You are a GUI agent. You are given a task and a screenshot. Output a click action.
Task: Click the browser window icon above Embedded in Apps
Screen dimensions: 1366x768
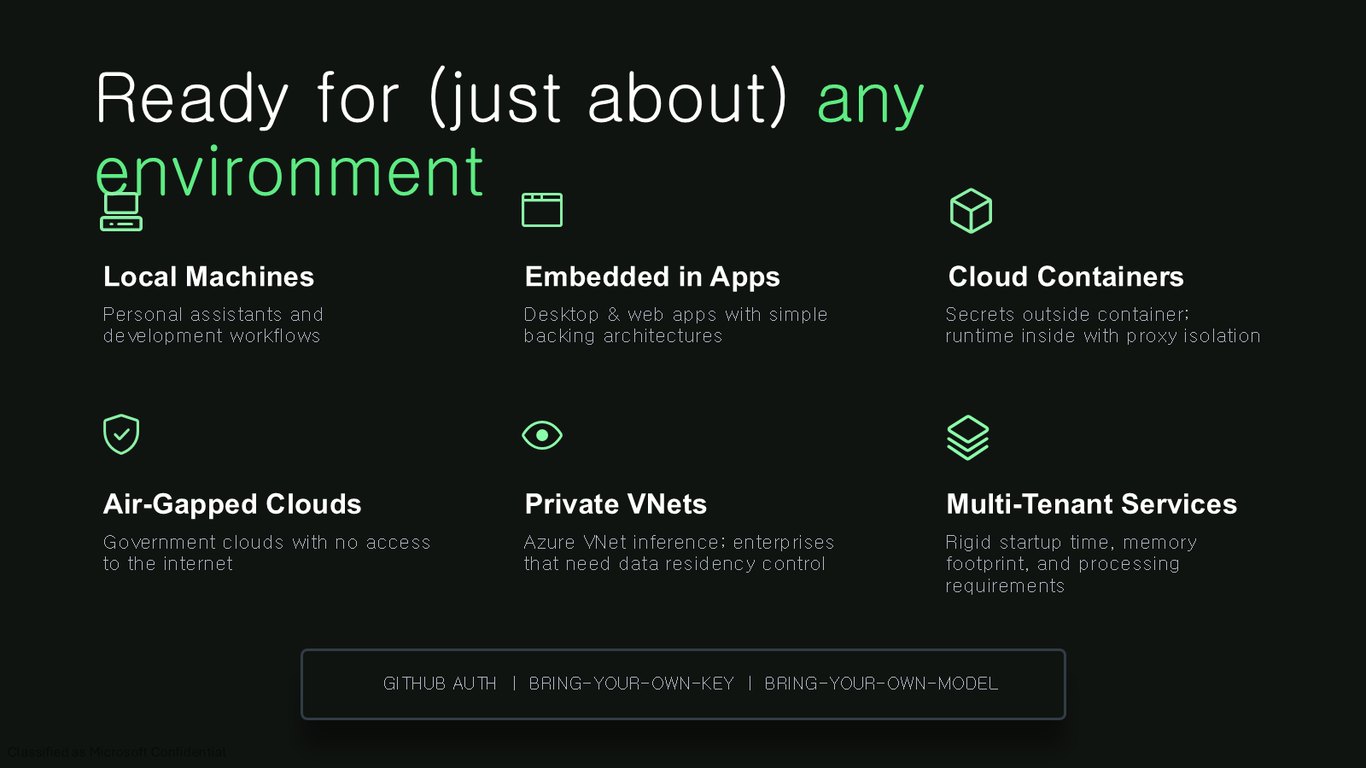[542, 210]
